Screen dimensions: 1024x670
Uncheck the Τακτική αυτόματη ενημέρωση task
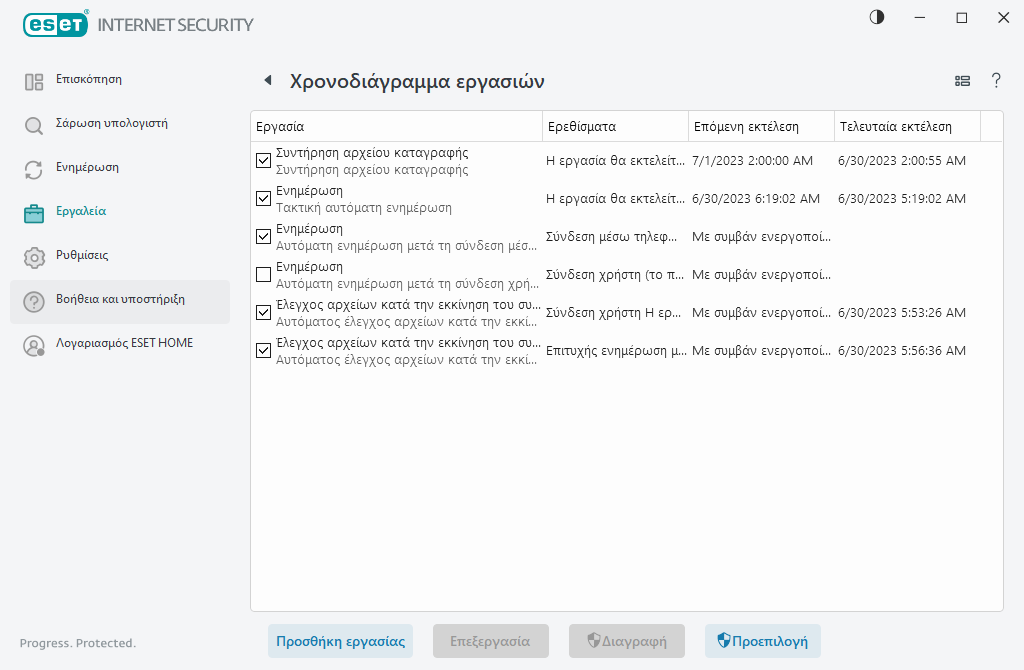264,198
